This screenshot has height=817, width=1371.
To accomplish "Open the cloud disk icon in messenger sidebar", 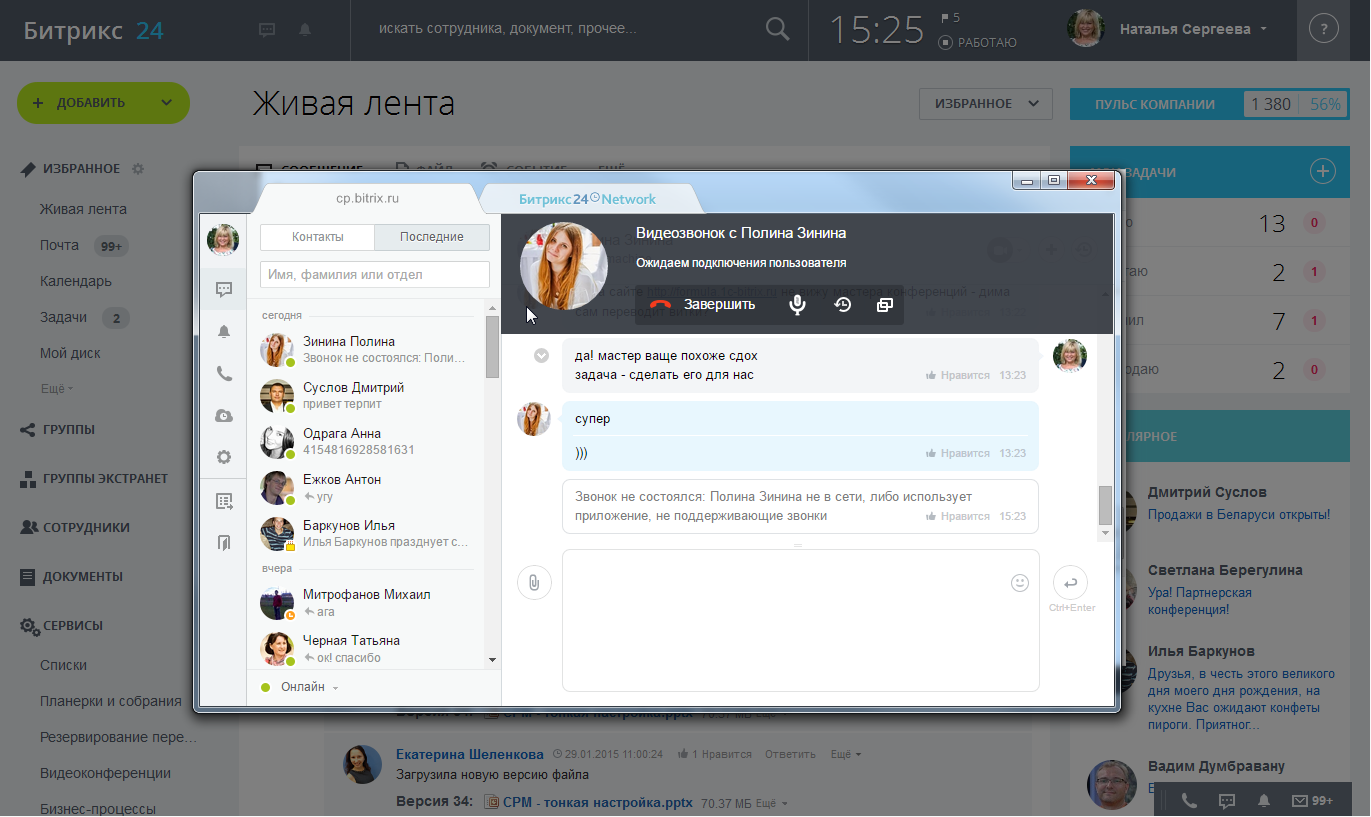I will point(224,415).
